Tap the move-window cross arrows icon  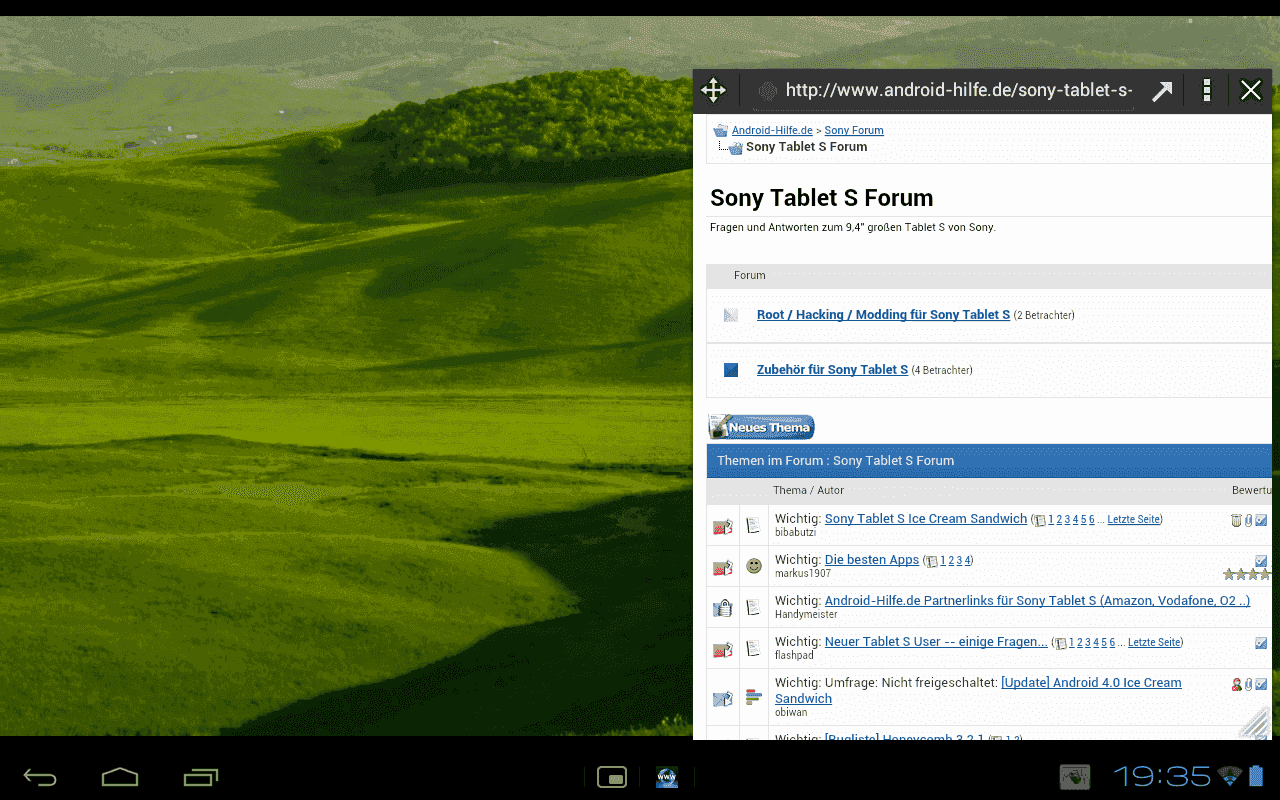coord(713,91)
